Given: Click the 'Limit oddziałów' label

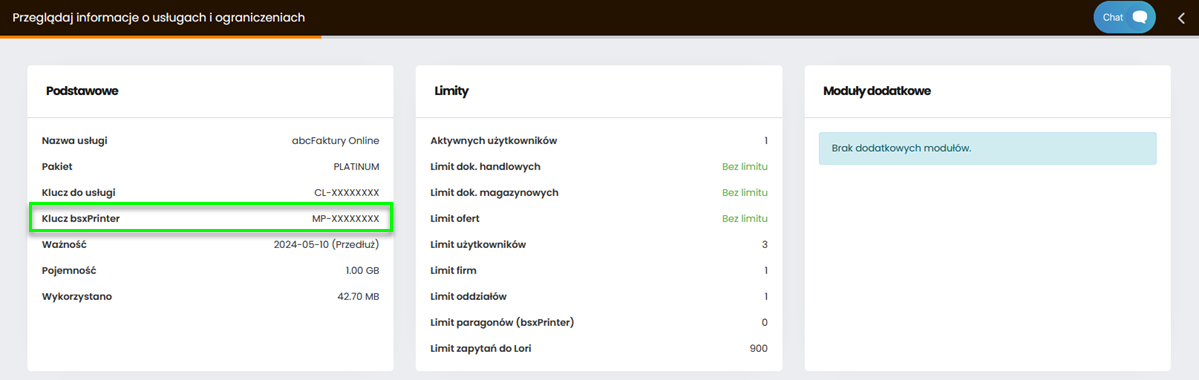Looking at the screenshot, I should tap(469, 297).
